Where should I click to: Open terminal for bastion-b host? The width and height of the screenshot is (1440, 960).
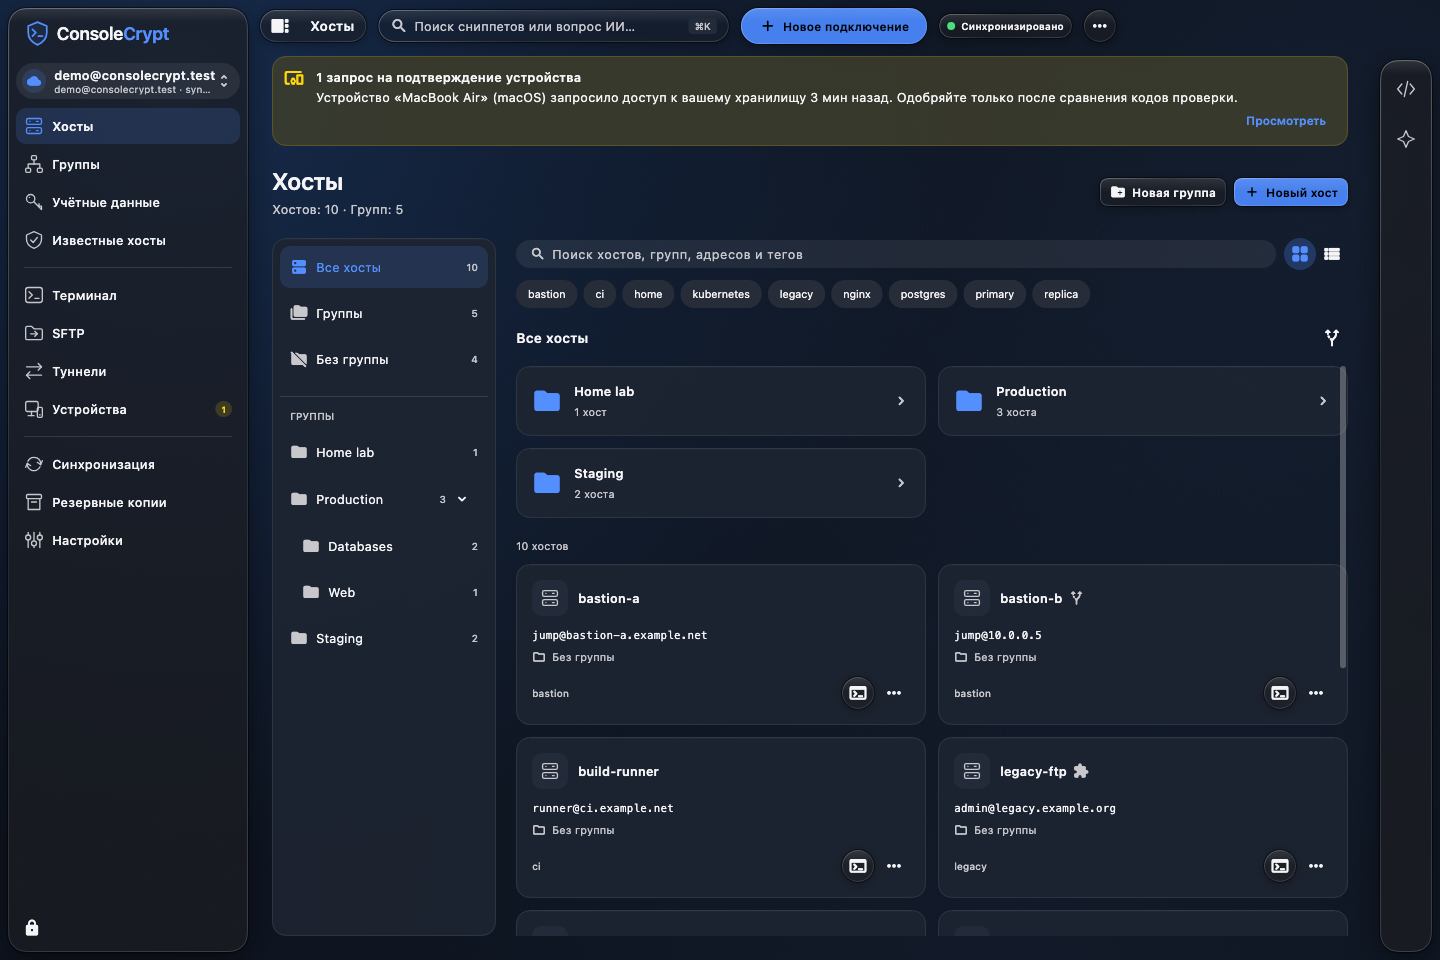(1280, 693)
